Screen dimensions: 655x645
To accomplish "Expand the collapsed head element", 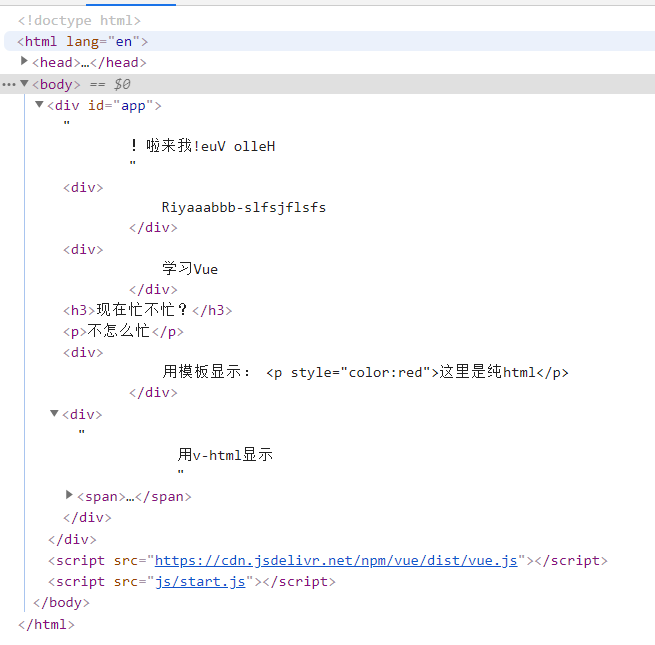I will click(24, 61).
